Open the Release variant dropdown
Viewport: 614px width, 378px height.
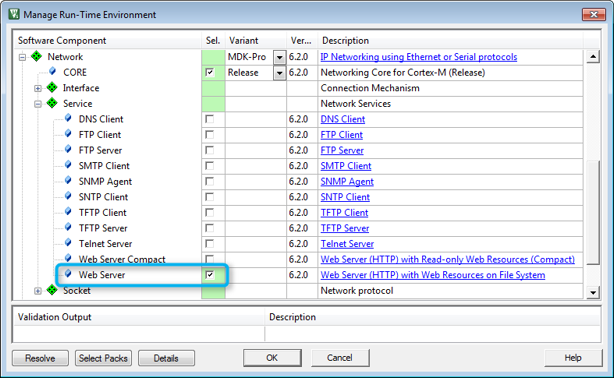click(x=280, y=73)
